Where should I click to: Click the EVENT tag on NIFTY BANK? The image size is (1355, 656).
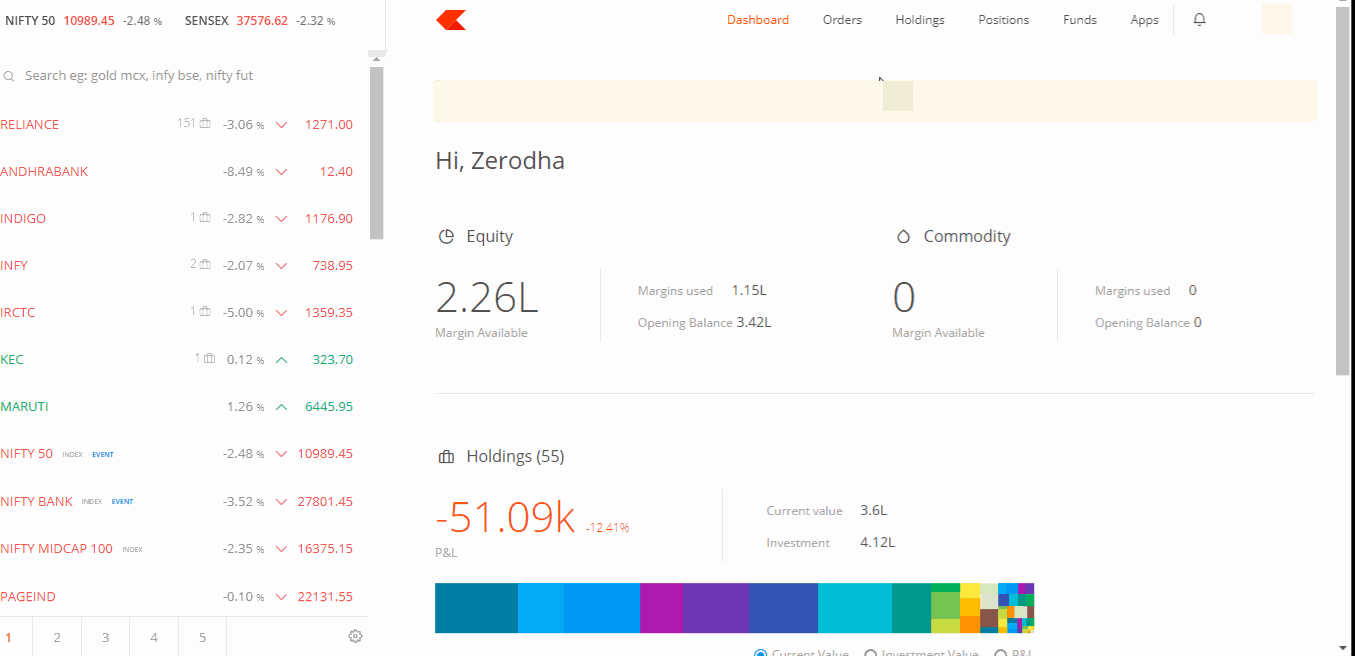click(x=122, y=502)
